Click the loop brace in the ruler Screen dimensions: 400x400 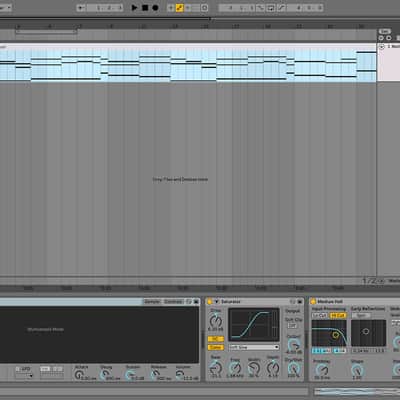coord(46,32)
